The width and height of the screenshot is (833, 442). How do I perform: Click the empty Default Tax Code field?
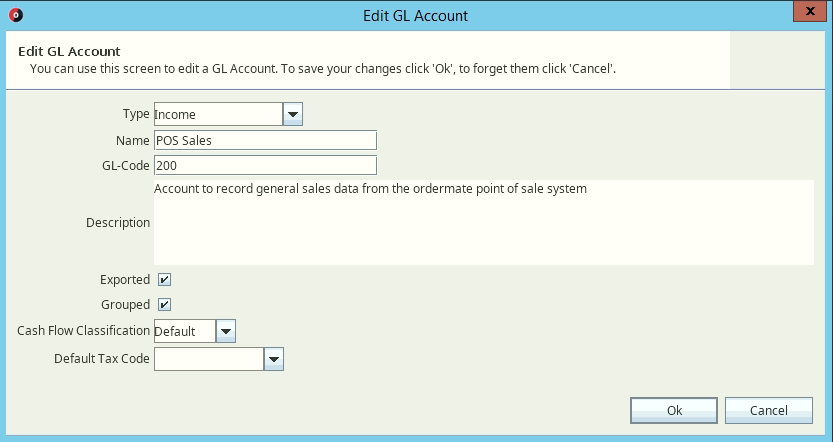[x=209, y=359]
